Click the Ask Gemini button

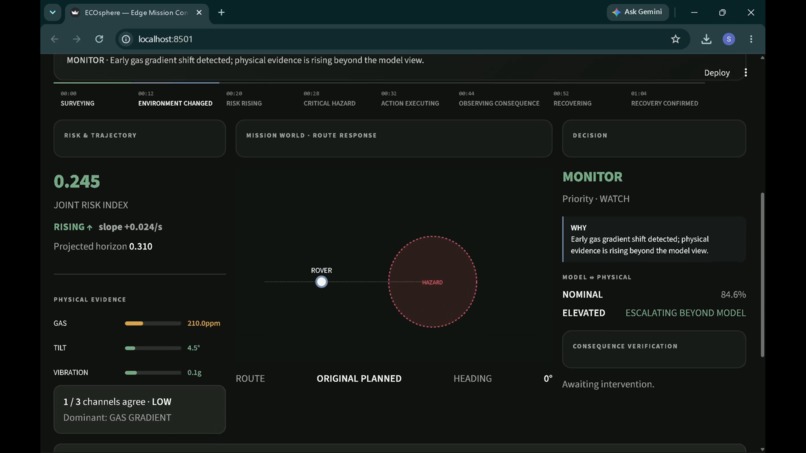tap(637, 12)
